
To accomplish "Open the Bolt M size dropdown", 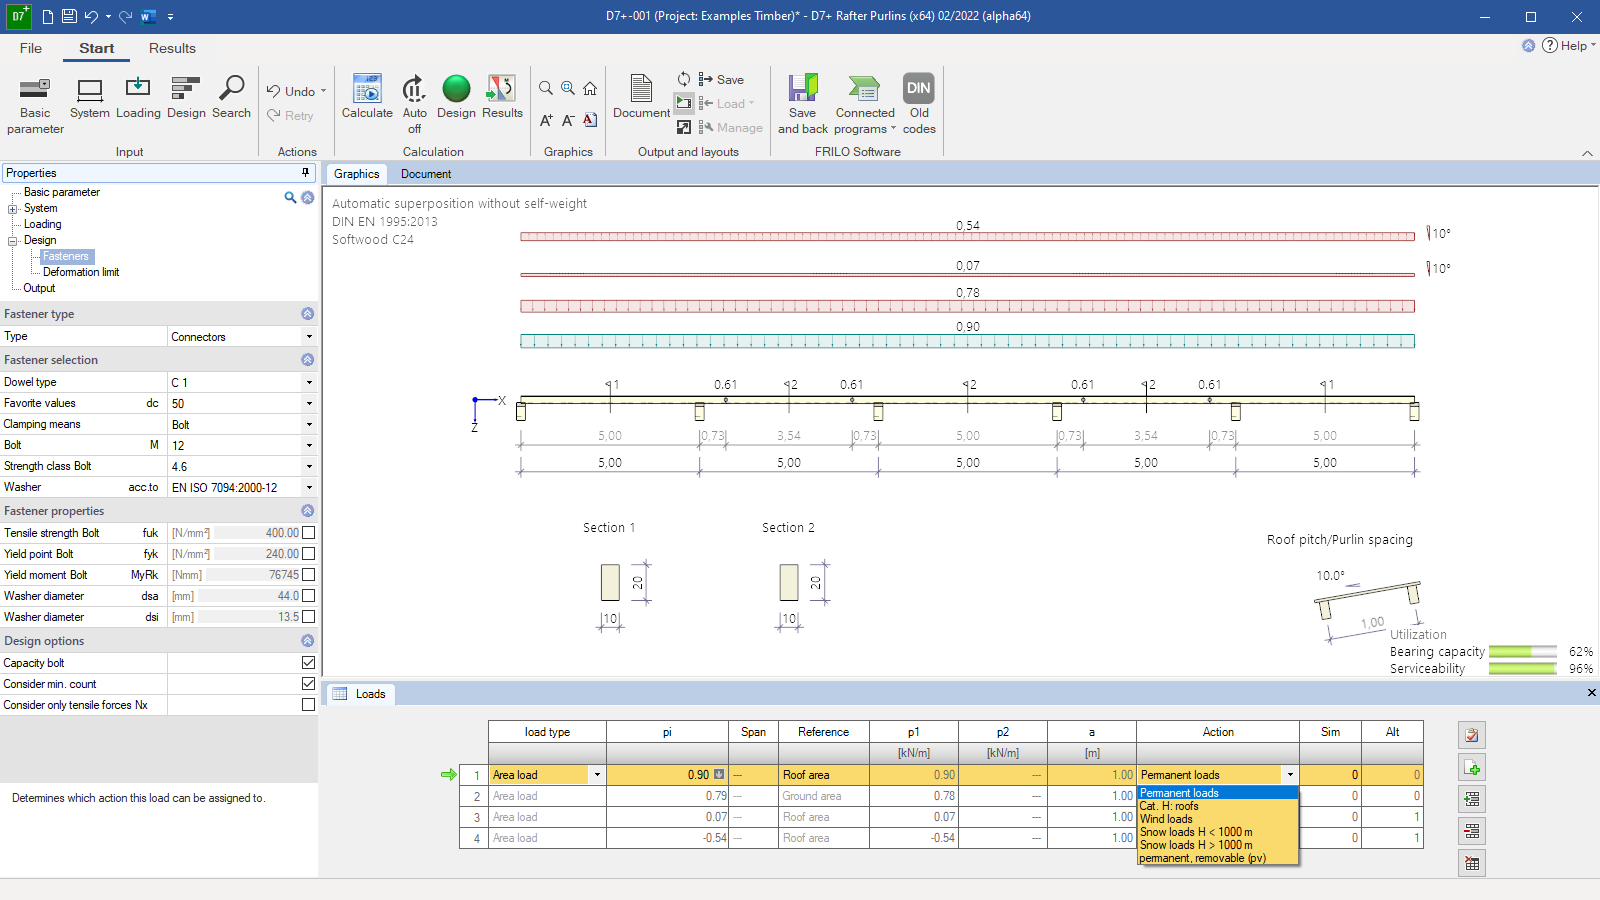I will (309, 445).
